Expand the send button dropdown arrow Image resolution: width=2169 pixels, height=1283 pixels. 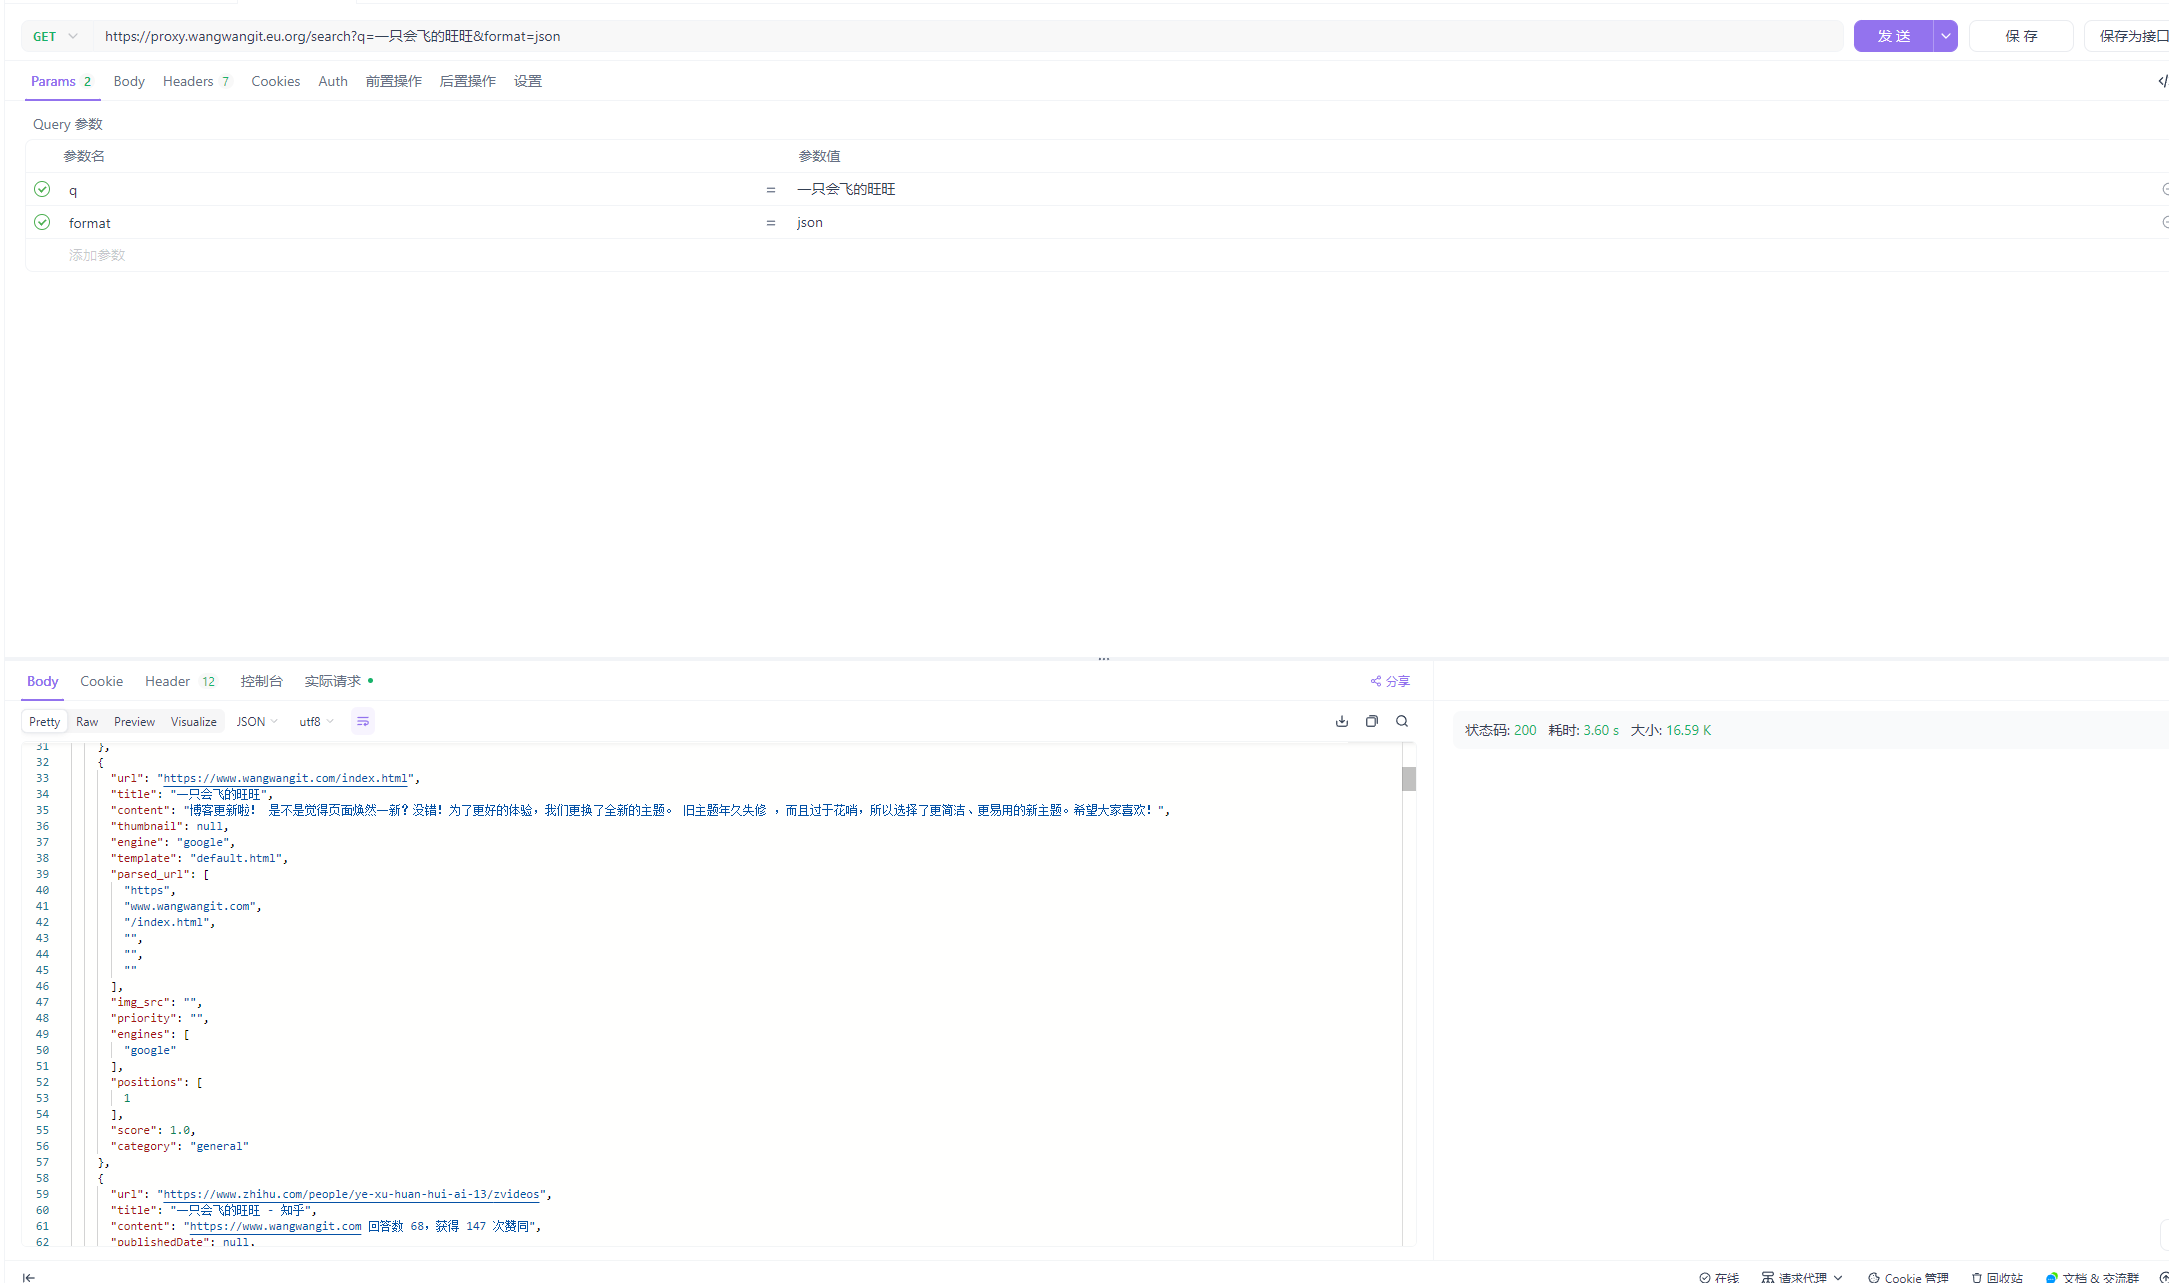[1945, 36]
